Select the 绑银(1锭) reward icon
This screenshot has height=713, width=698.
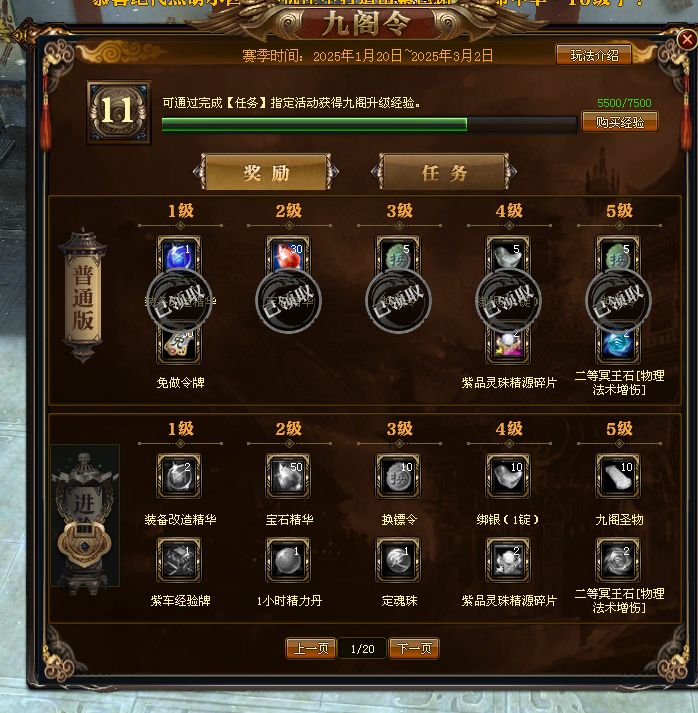tap(508, 476)
